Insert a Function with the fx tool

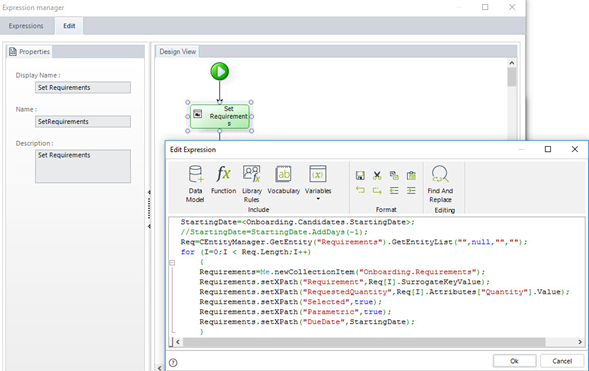pyautogui.click(x=224, y=179)
